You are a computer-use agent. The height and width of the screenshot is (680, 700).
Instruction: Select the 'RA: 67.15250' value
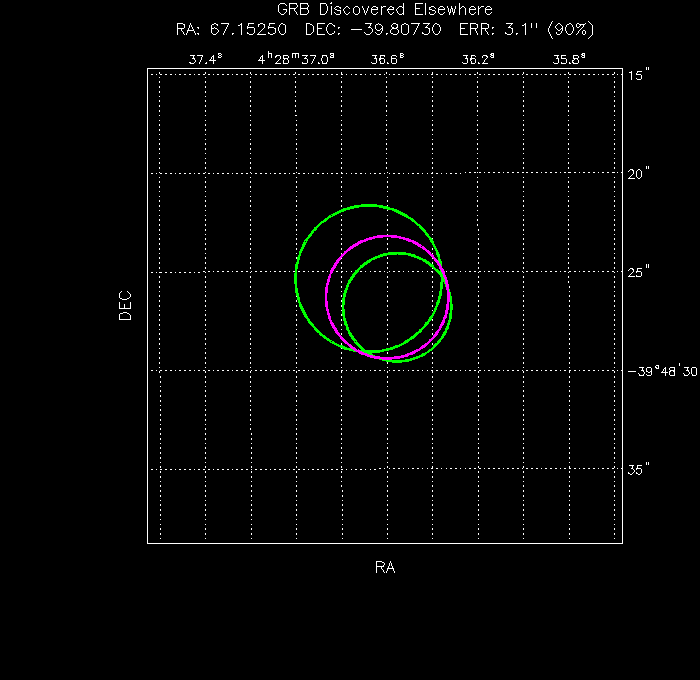tap(231, 29)
